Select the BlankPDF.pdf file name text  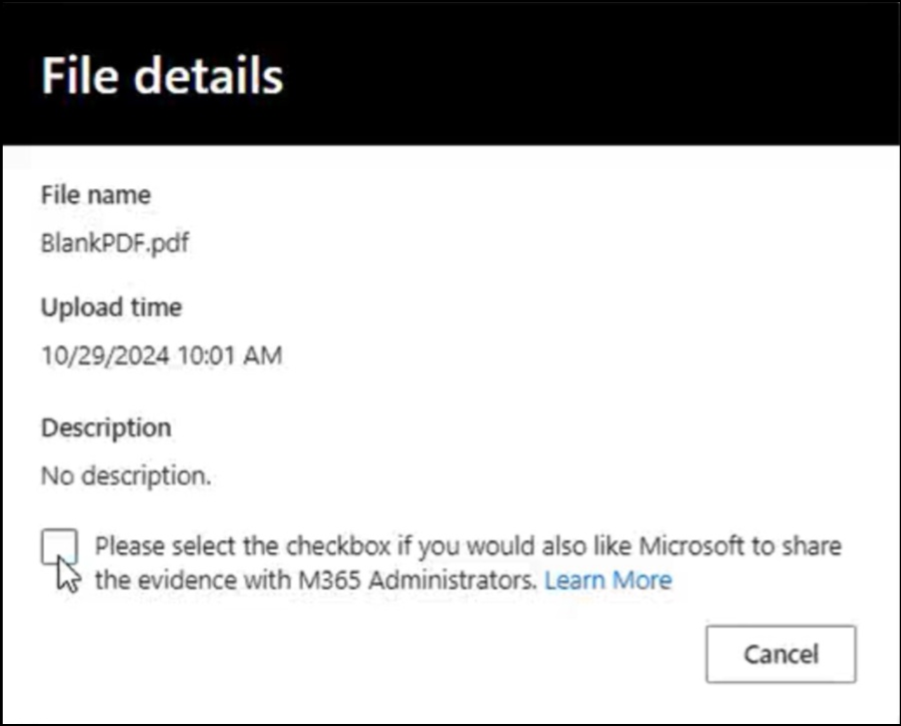click(116, 243)
